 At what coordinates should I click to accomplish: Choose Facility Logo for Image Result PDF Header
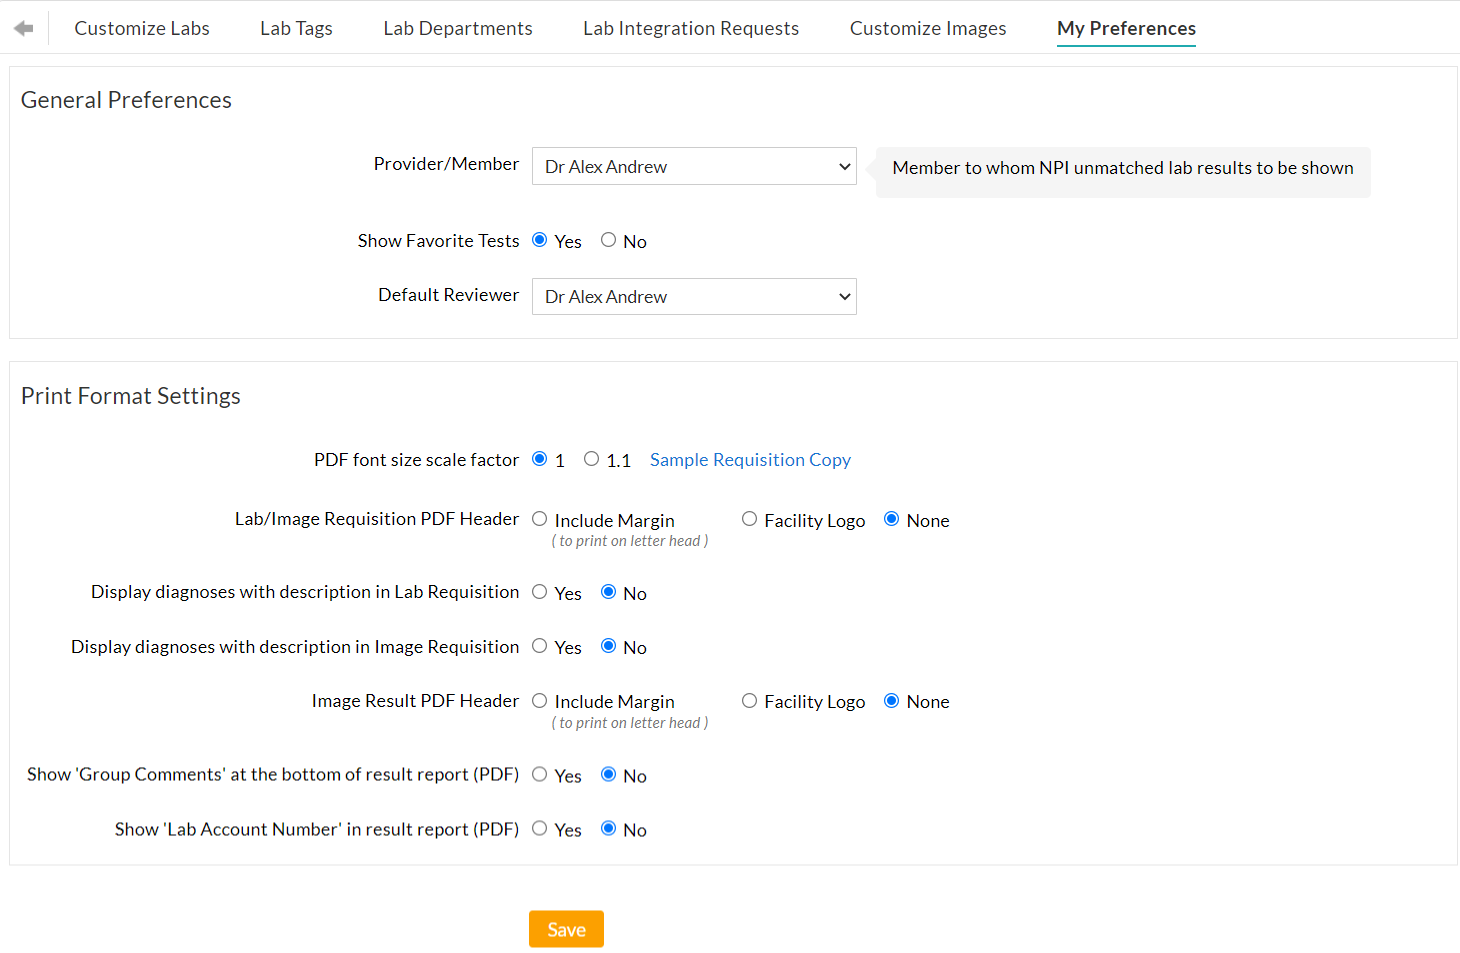point(749,701)
